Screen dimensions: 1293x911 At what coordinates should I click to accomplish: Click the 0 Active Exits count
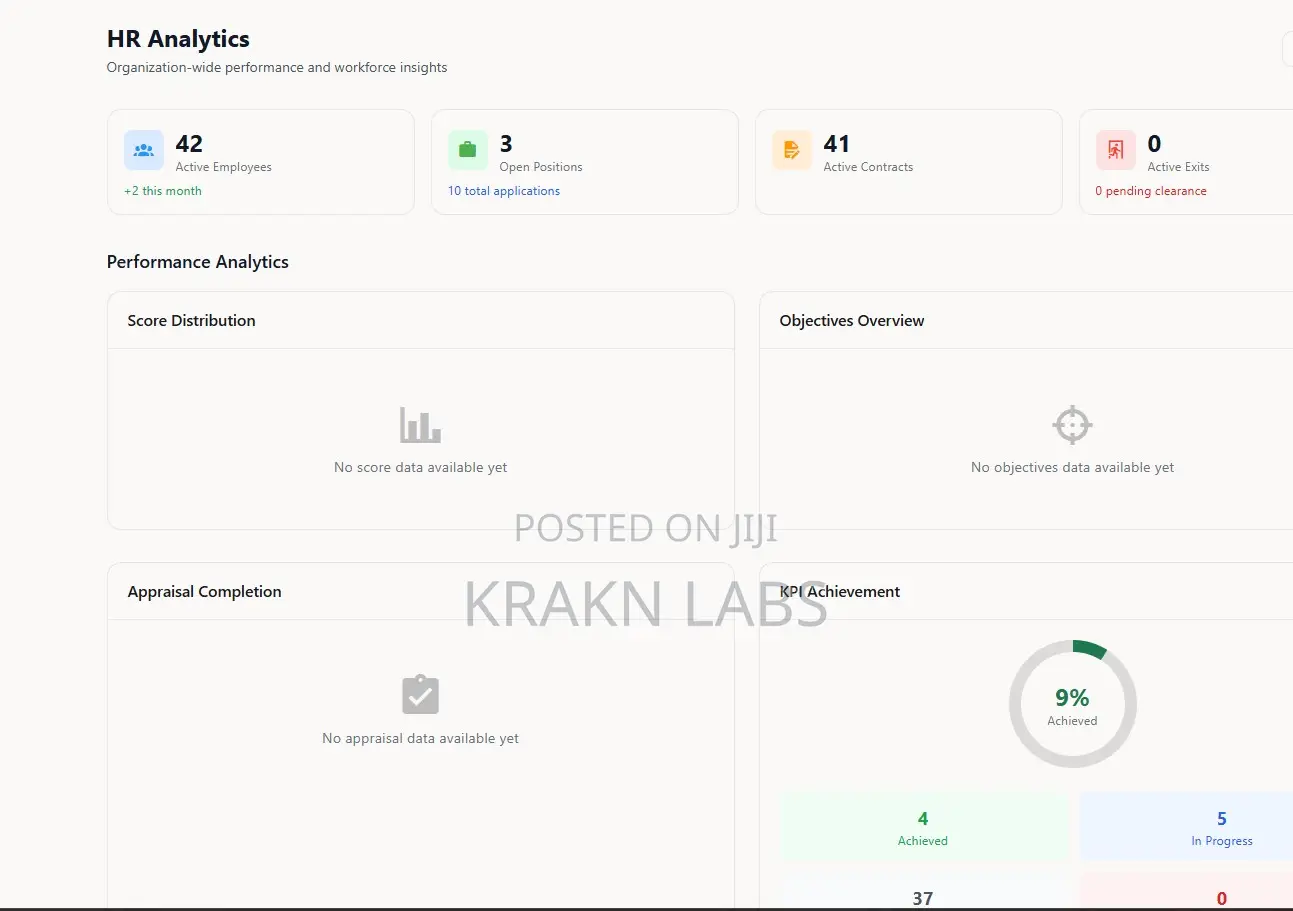point(1154,144)
